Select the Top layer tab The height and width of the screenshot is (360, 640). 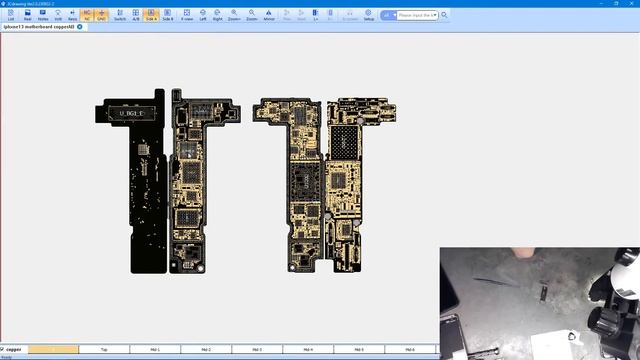(104, 349)
